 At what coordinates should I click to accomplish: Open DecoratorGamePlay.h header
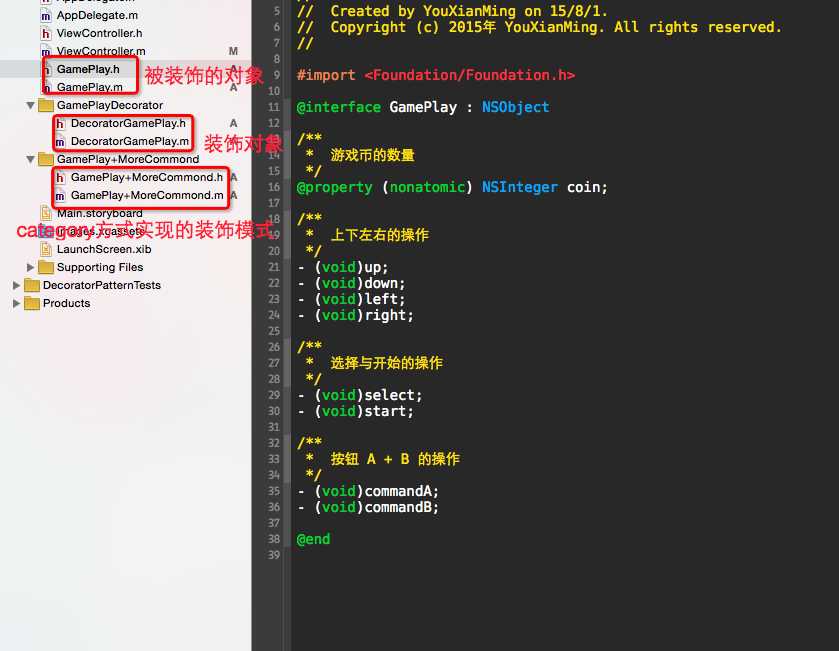(128, 124)
